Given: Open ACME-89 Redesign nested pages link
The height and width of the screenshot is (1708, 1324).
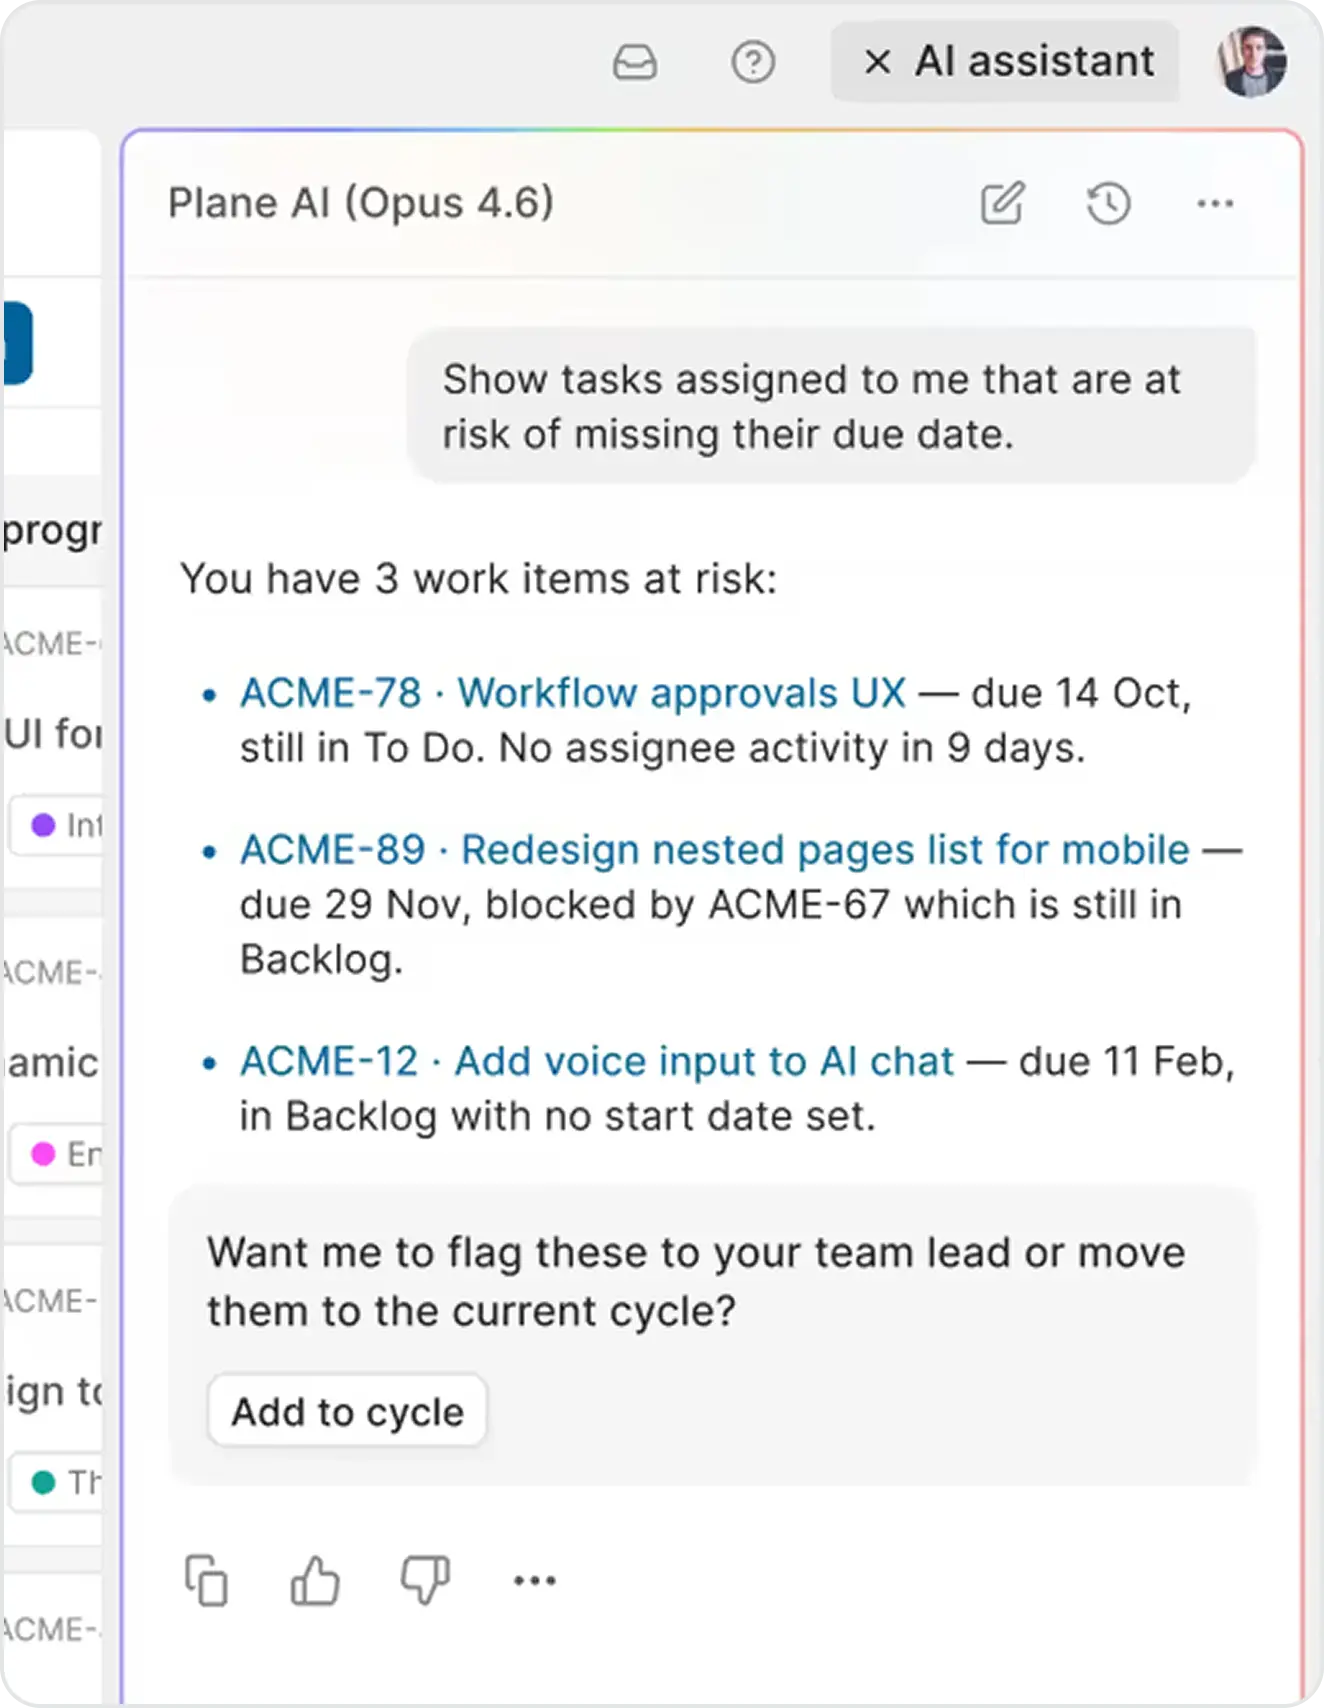Looking at the screenshot, I should (x=714, y=850).
